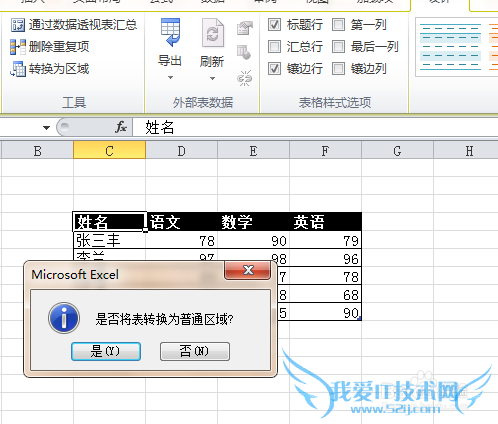The width and height of the screenshot is (498, 424).
Task: Select column G header
Action: coord(398,151)
